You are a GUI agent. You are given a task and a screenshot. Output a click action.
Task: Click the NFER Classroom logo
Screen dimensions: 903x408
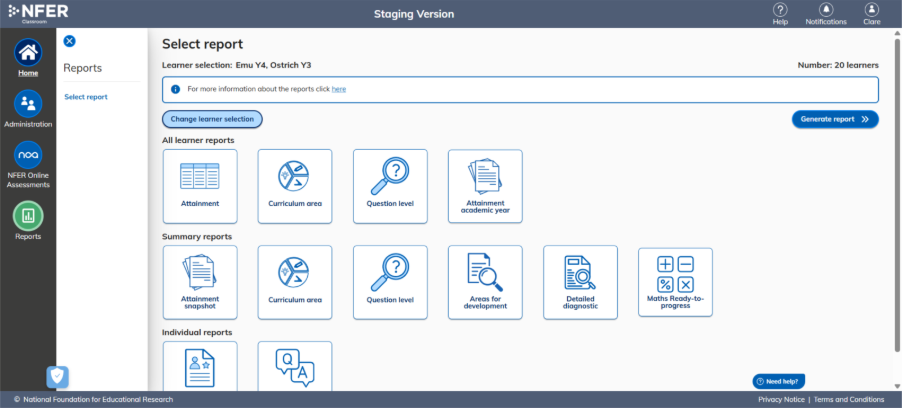coord(38,13)
